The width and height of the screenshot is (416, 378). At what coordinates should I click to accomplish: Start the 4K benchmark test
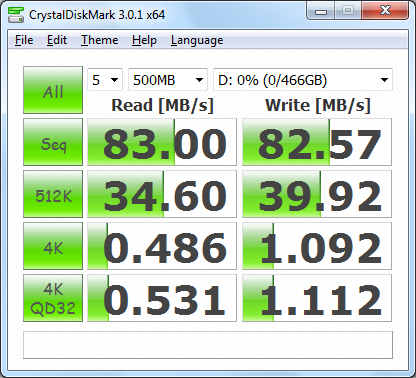pyautogui.click(x=53, y=246)
